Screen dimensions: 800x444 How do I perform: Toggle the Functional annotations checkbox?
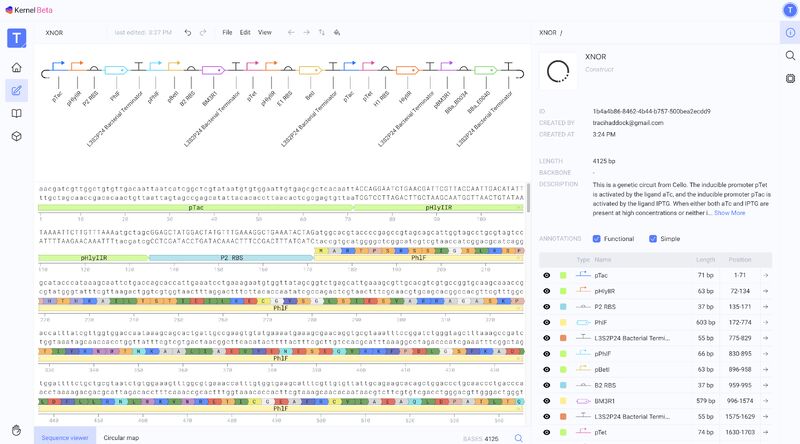point(596,239)
